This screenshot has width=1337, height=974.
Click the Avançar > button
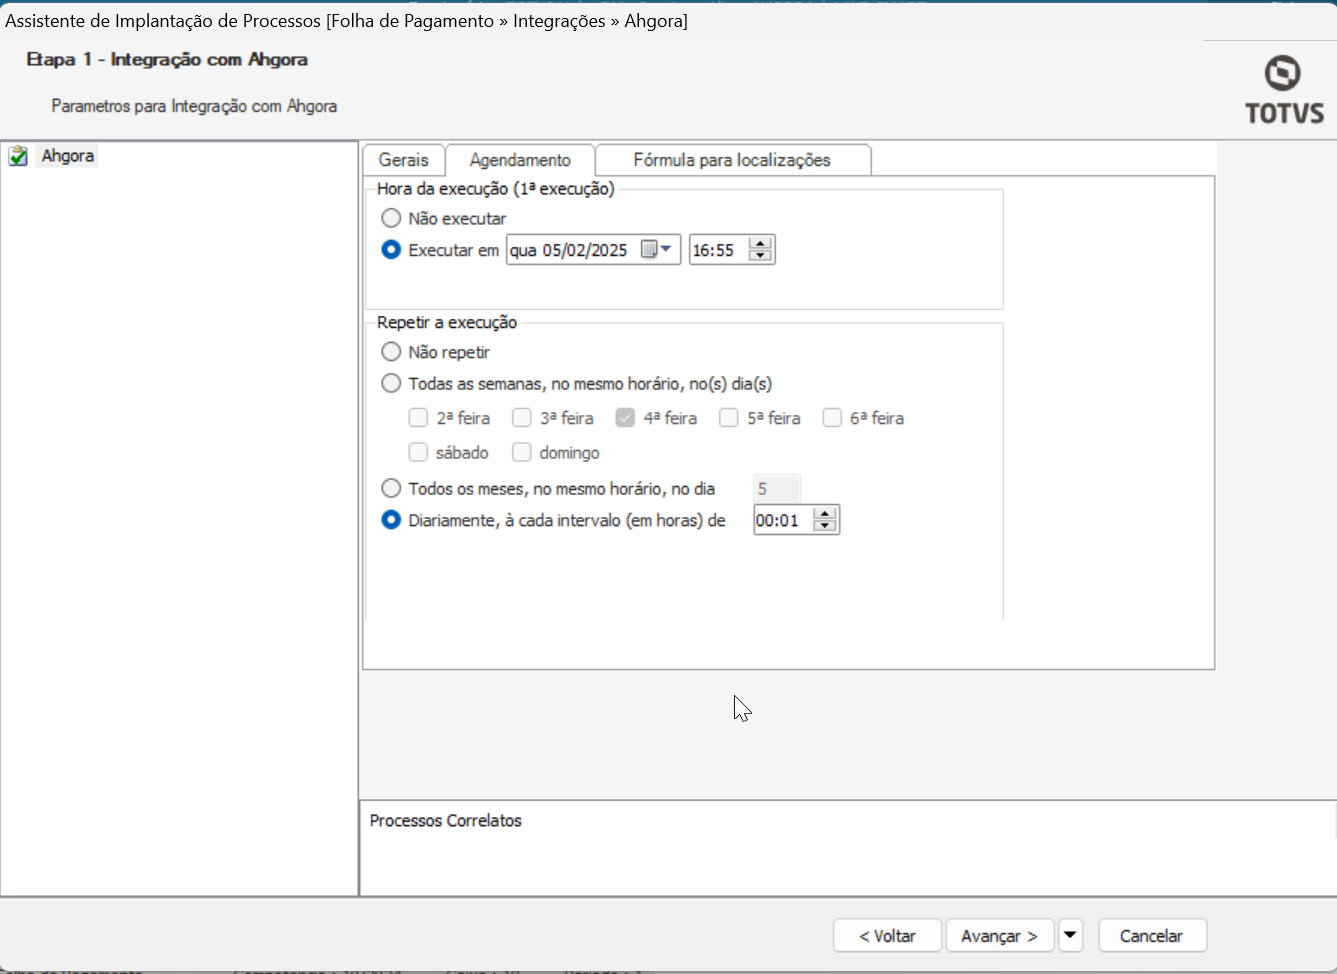click(1000, 936)
